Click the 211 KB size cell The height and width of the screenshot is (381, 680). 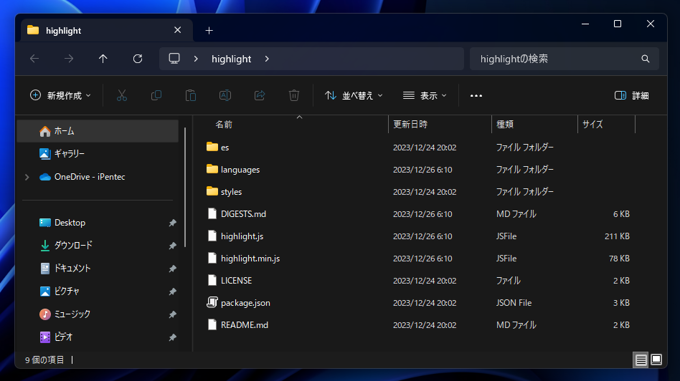pos(617,236)
